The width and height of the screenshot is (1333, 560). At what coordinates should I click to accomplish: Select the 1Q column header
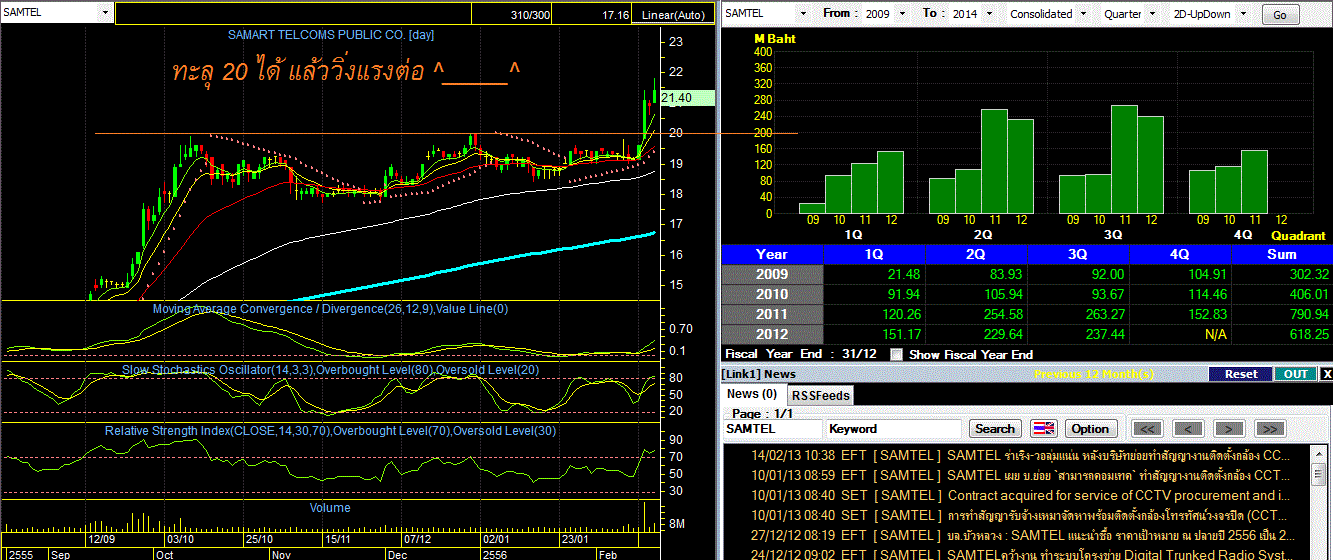point(873,254)
